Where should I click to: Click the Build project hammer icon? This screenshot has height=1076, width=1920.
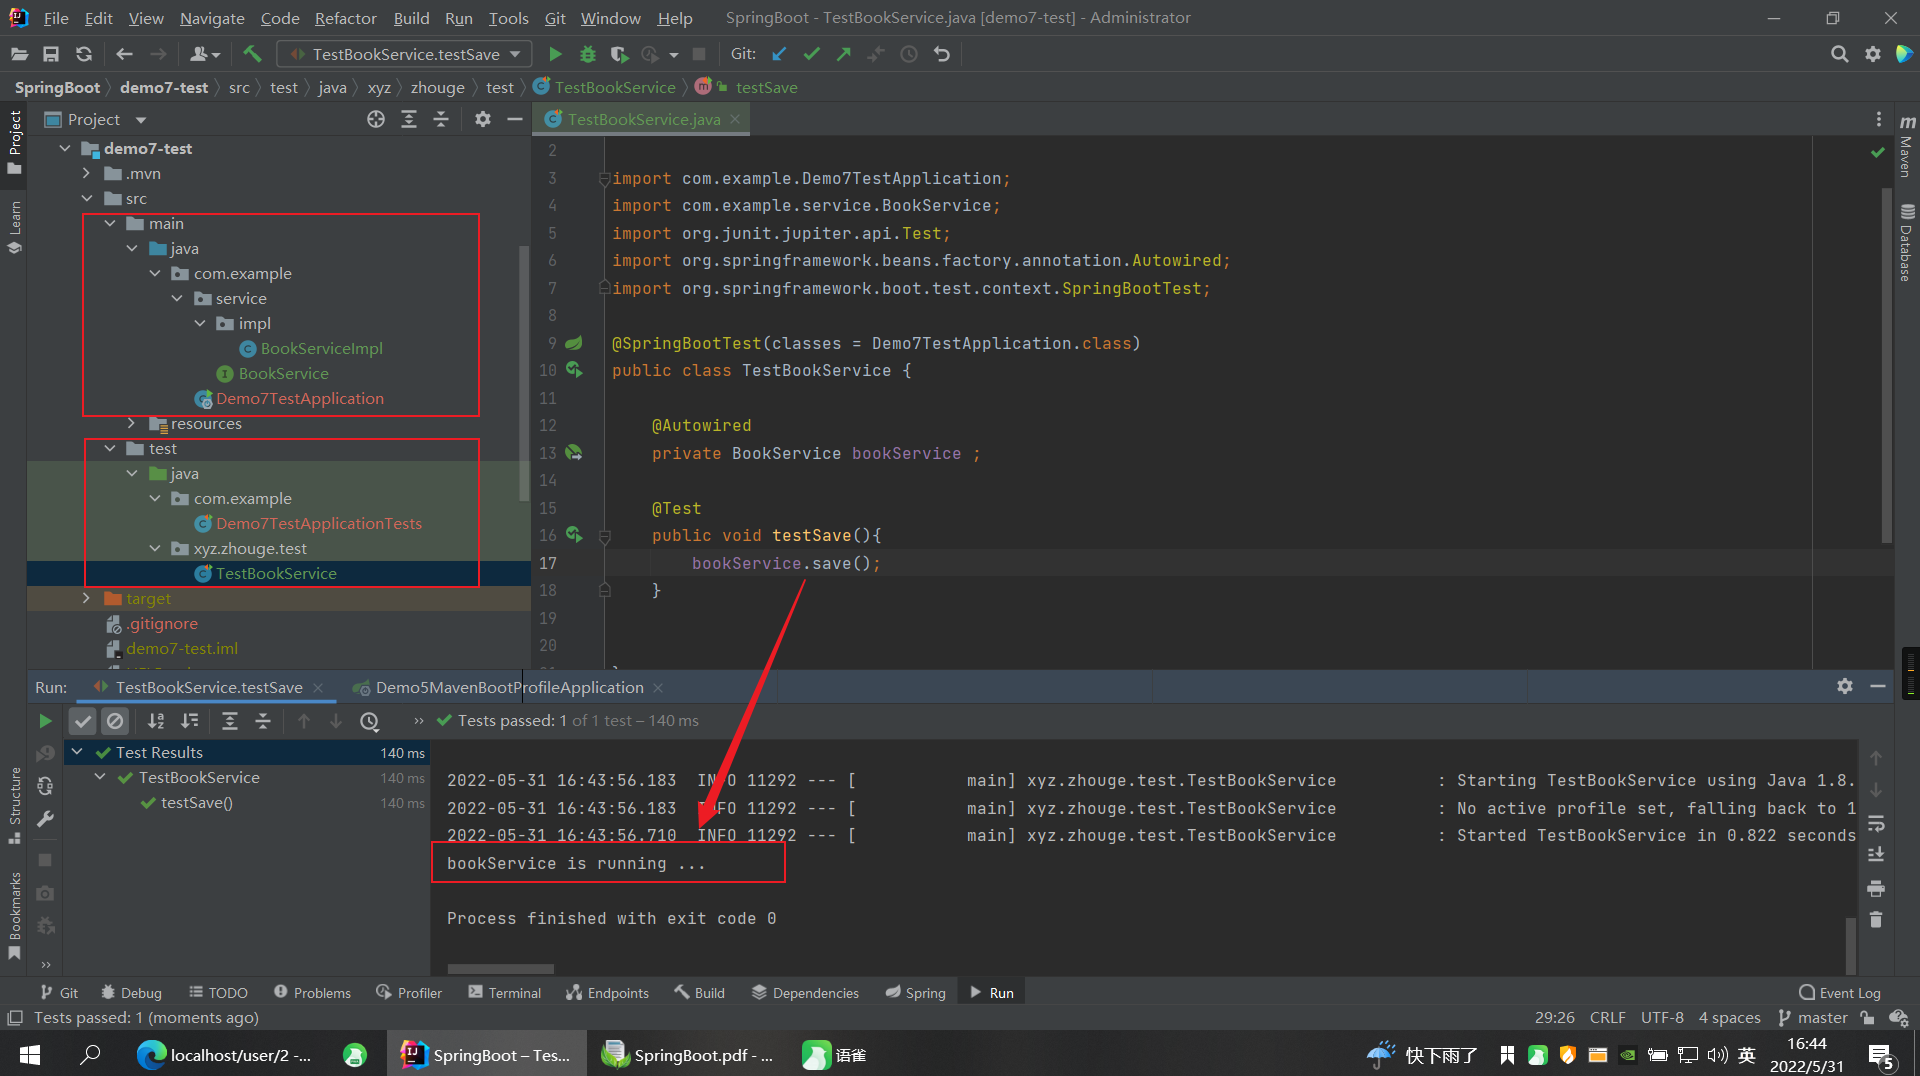pyautogui.click(x=252, y=54)
